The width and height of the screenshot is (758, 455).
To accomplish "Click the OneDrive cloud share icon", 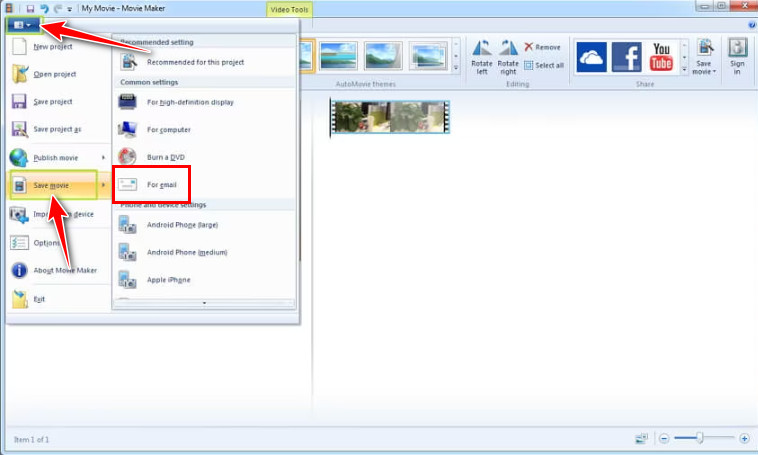I will (x=591, y=57).
